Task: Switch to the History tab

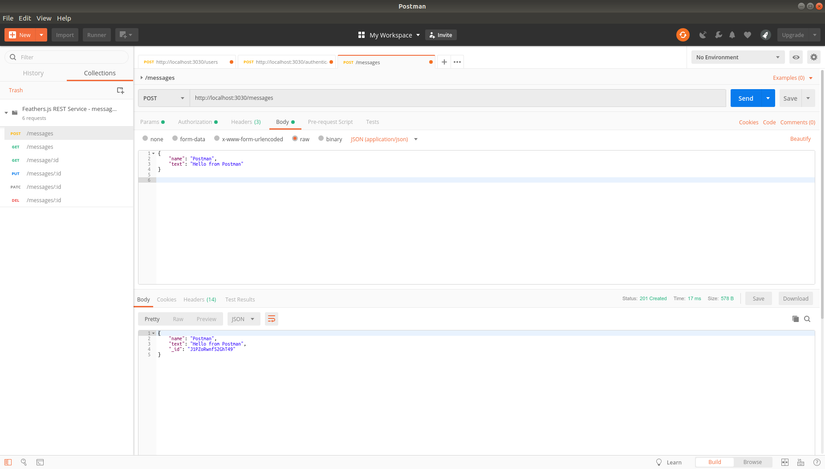Action: tap(33, 73)
